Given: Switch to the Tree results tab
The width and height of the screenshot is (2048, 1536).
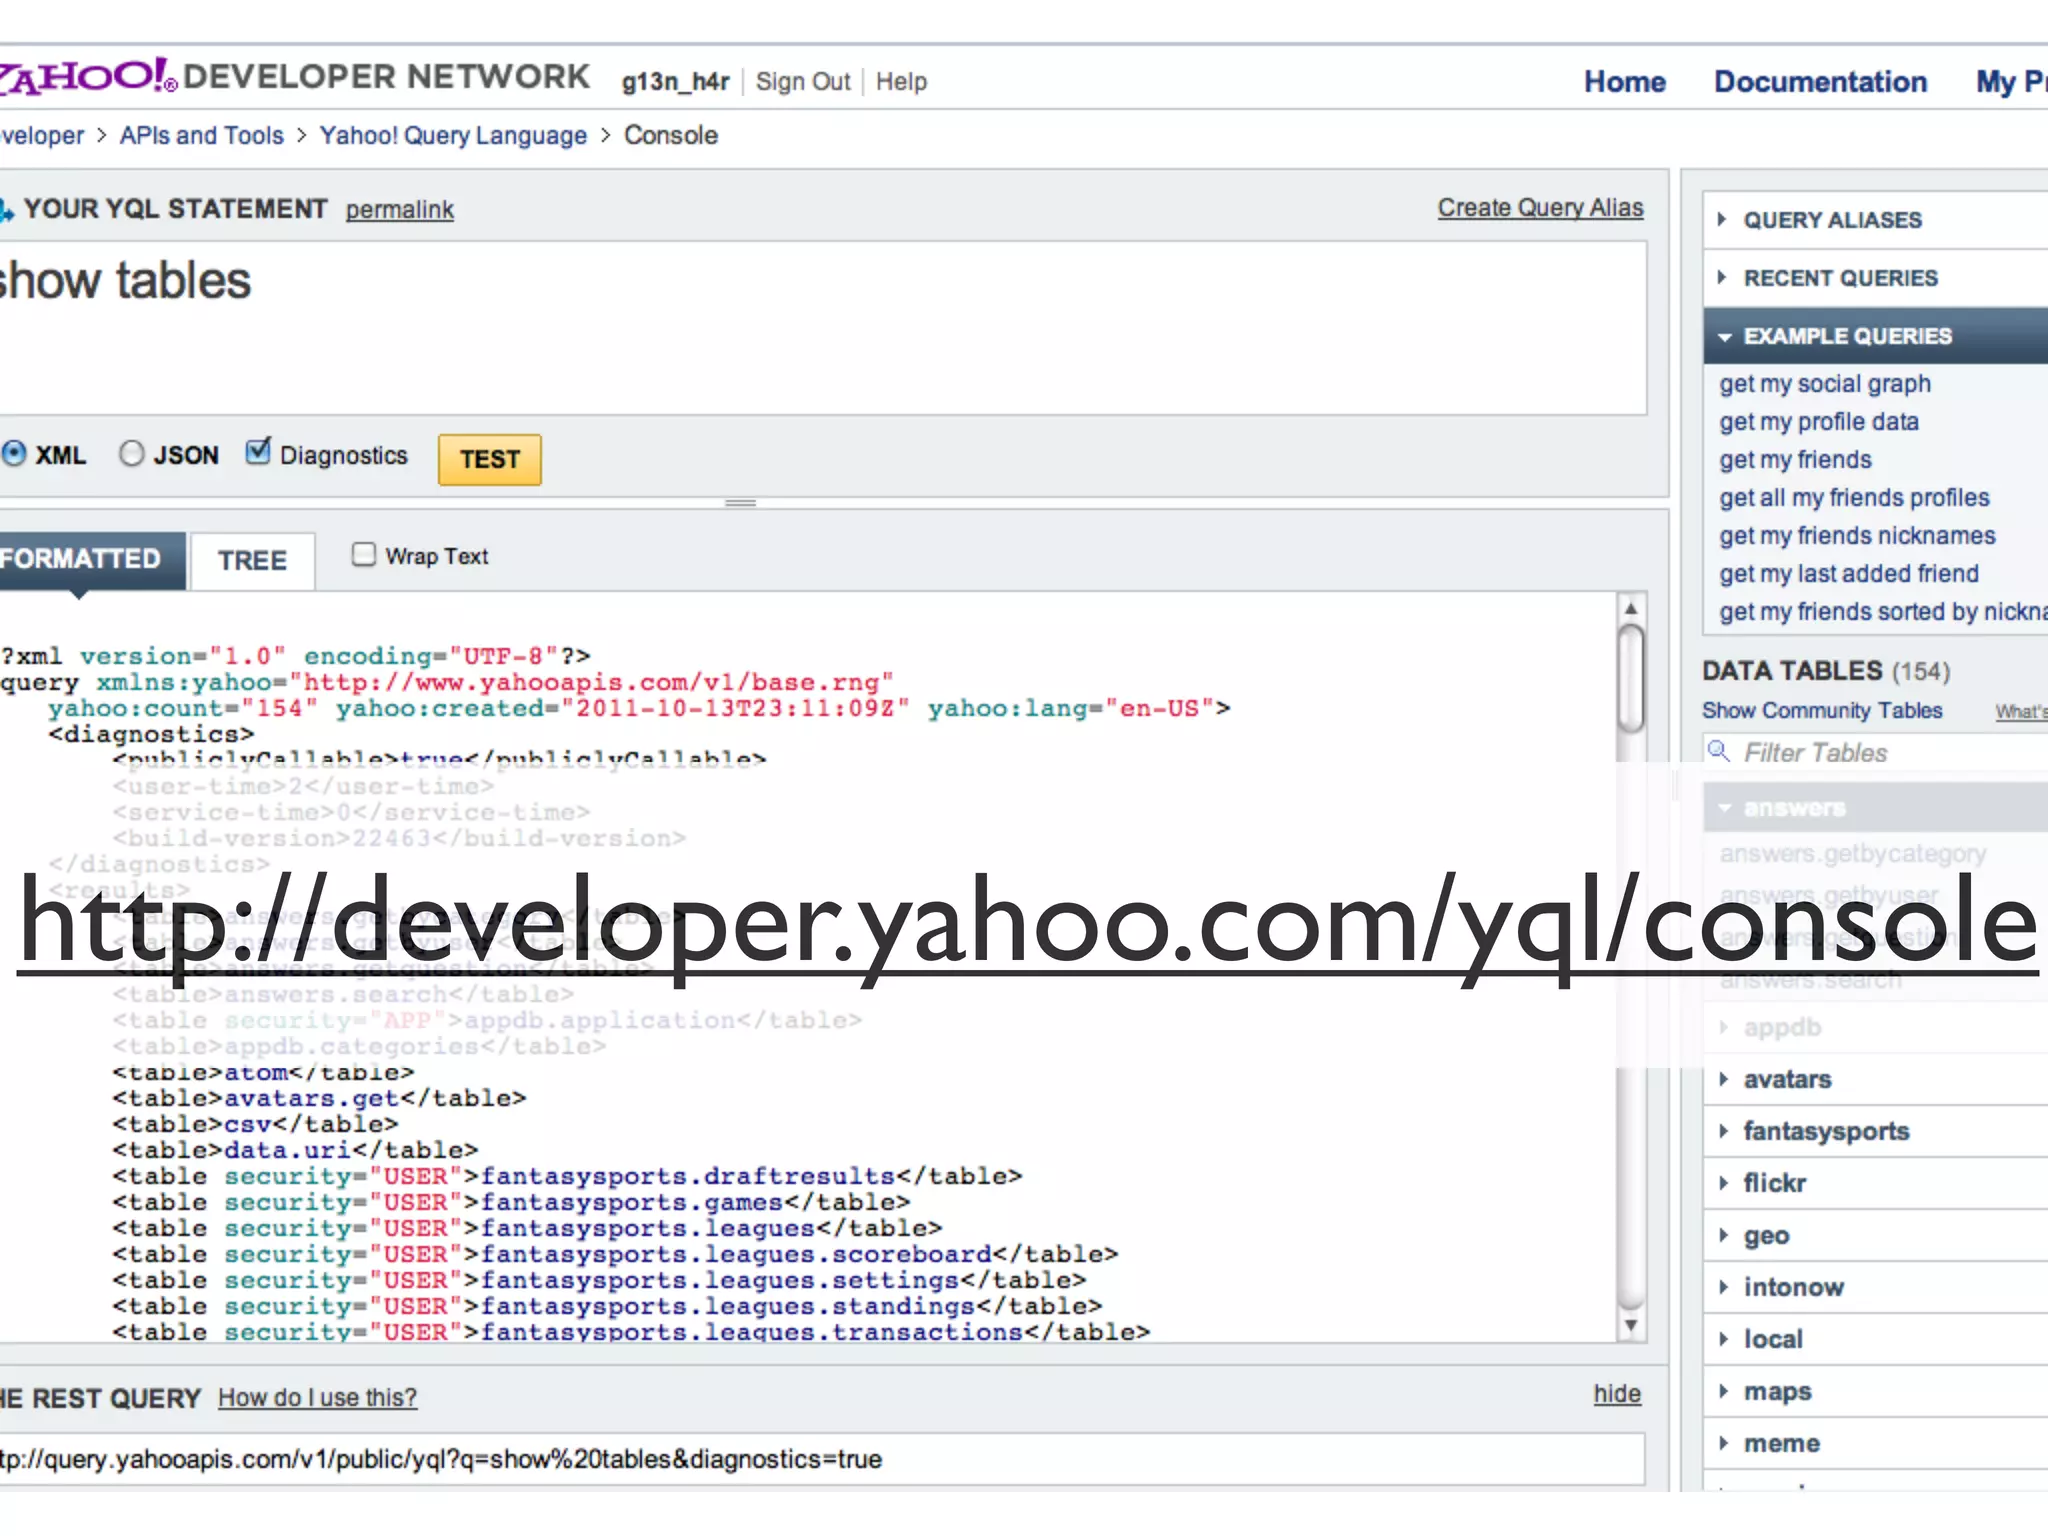Looking at the screenshot, I should pyautogui.click(x=253, y=561).
